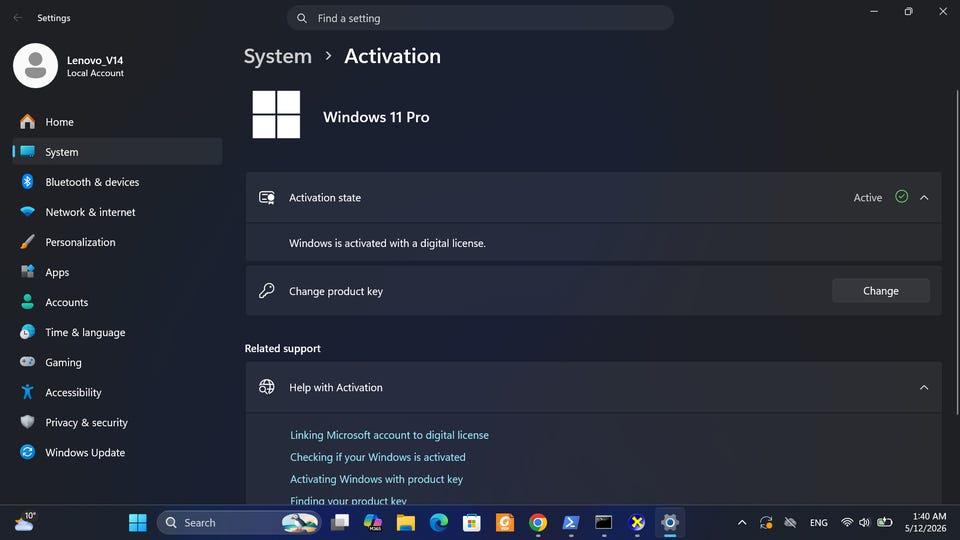Open Accessibility settings
Viewport: 960px width, 540px height.
click(x=117, y=392)
